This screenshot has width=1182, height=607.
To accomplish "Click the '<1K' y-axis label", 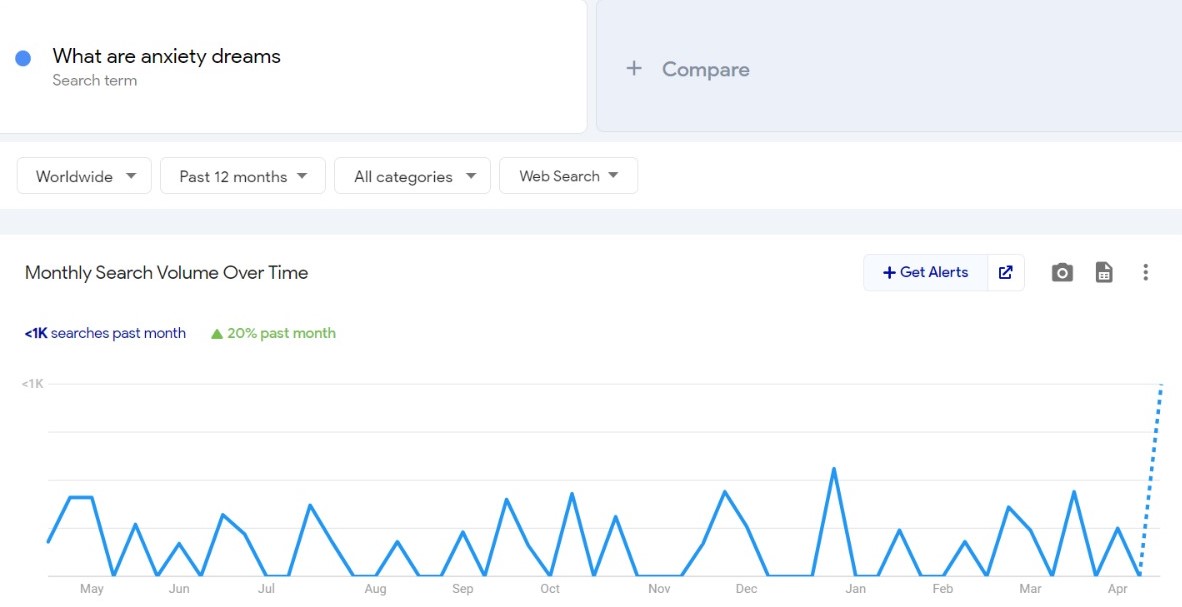I will (x=32, y=385).
